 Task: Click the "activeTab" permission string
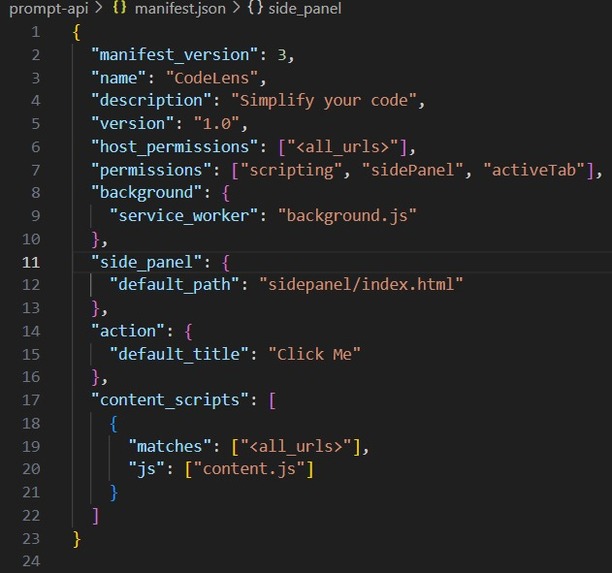pyautogui.click(x=534, y=170)
